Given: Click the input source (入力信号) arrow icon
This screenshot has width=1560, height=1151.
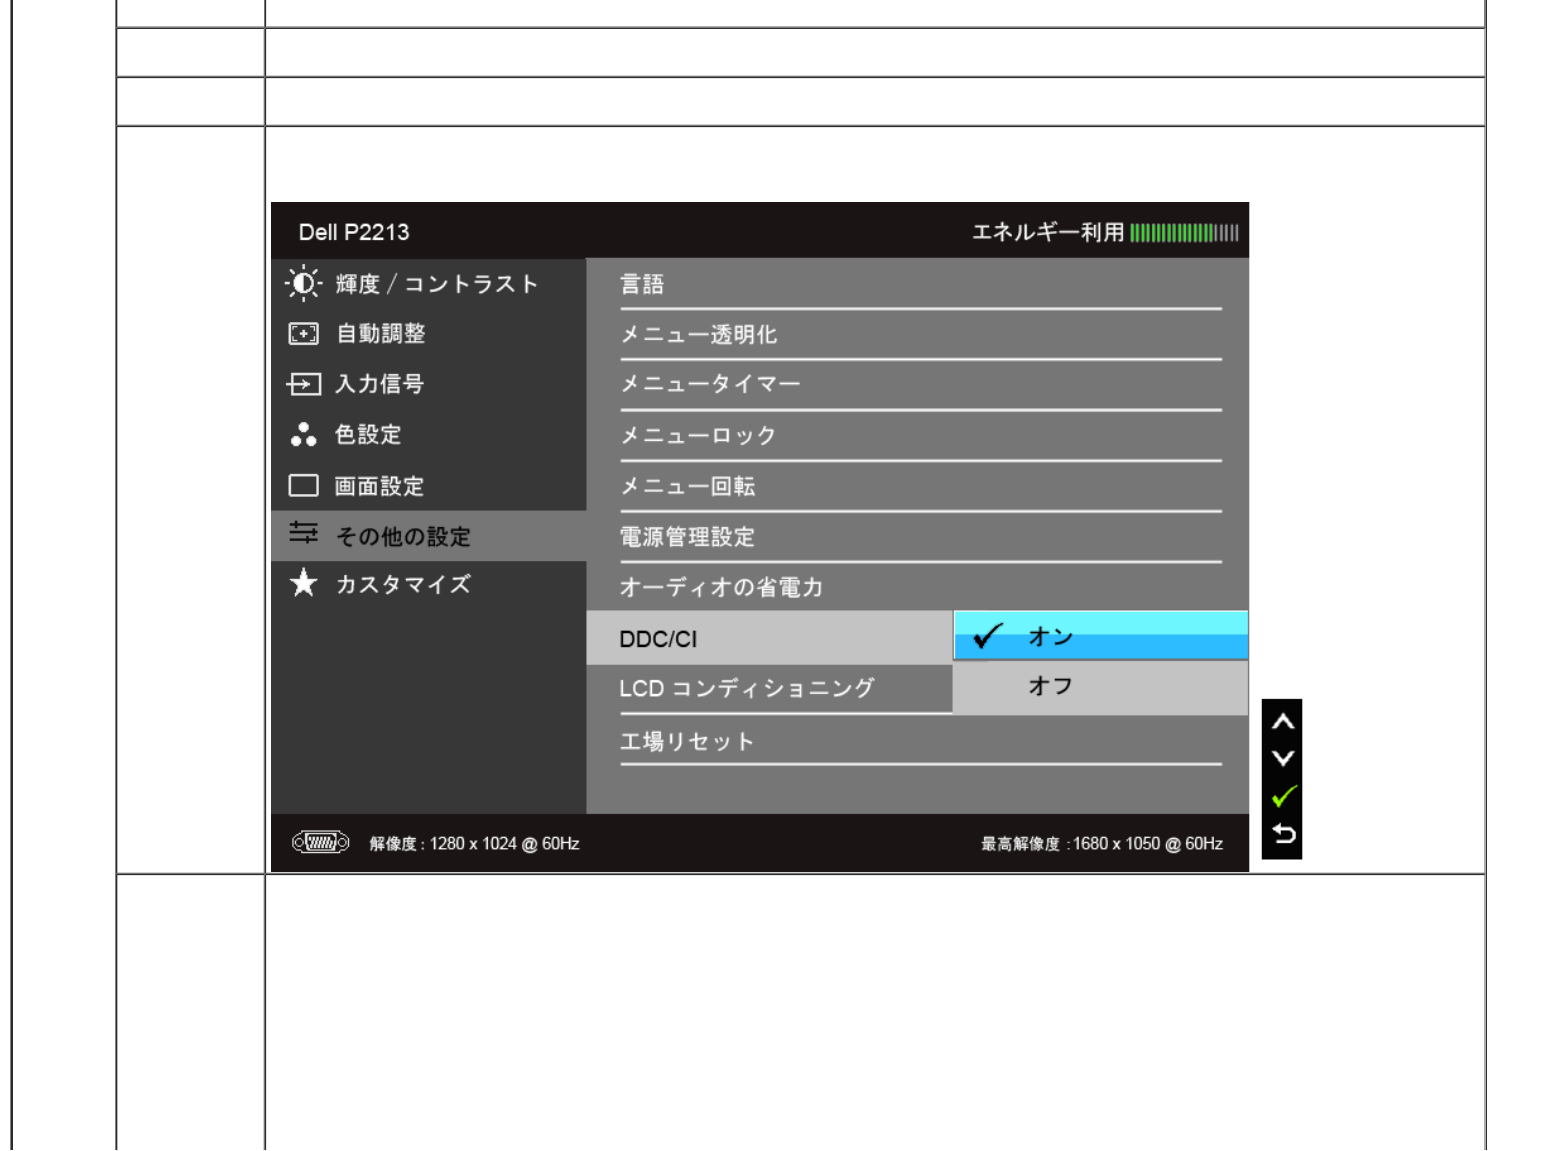Looking at the screenshot, I should pyautogui.click(x=303, y=384).
